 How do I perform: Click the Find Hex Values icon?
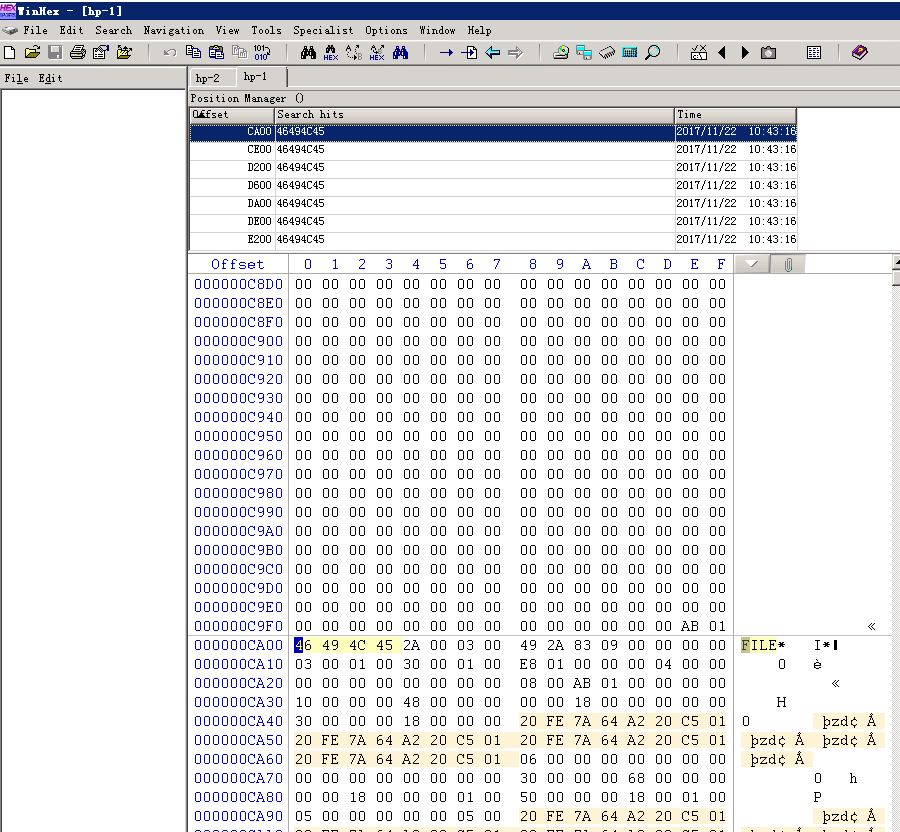coord(331,53)
